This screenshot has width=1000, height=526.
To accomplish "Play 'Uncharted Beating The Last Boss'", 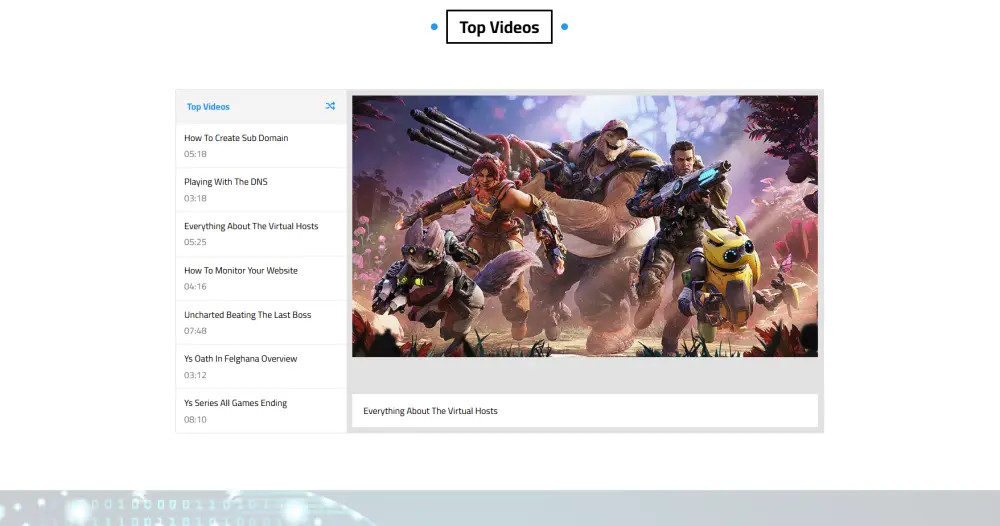I will [x=261, y=323].
